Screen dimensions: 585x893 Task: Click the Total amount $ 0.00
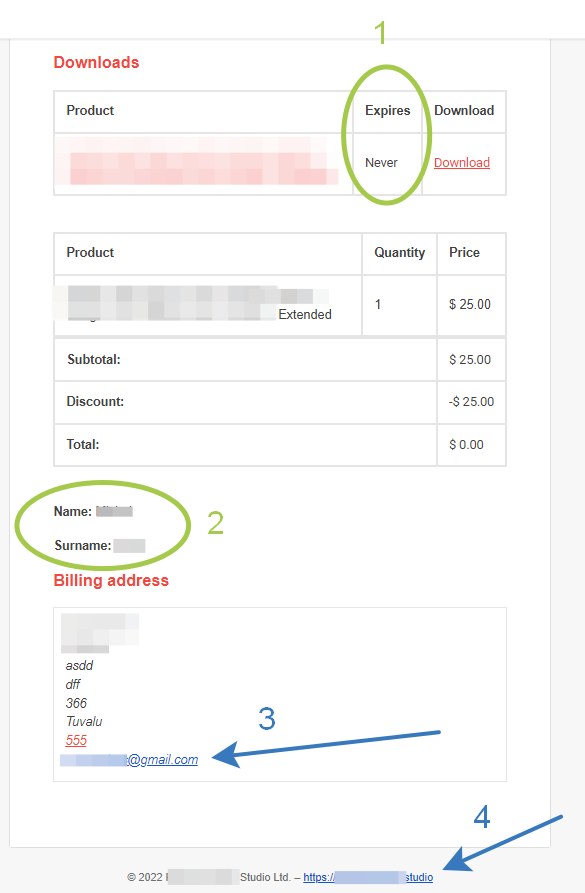466,445
